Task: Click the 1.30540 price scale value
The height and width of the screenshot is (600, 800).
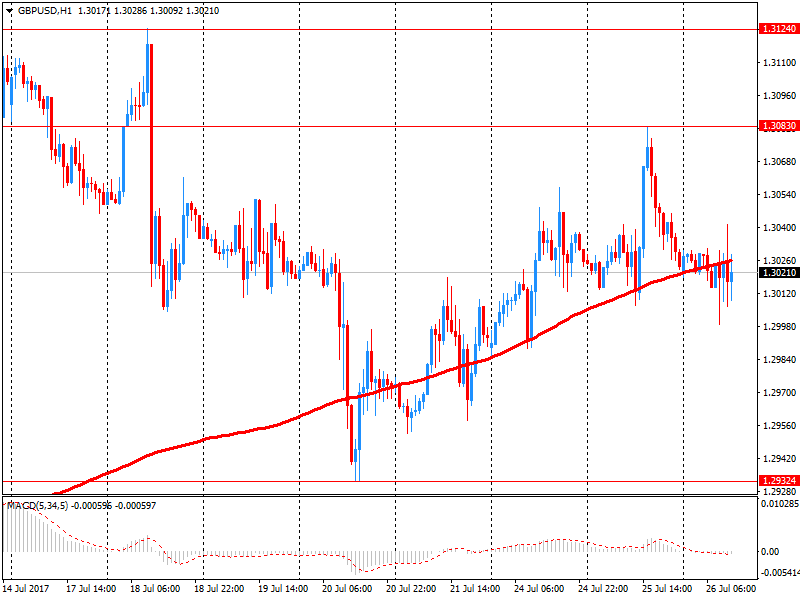Action: 780,195
